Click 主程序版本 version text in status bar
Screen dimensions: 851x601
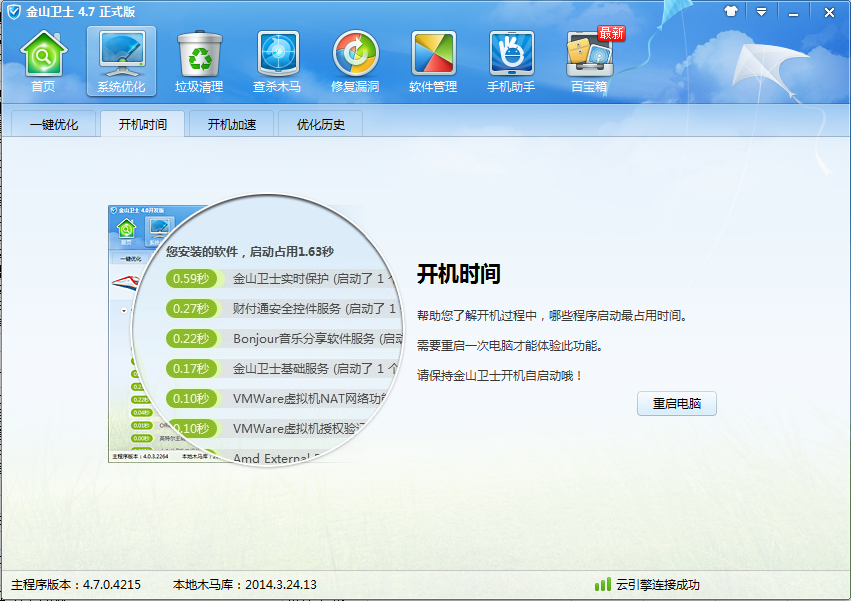tap(76, 584)
